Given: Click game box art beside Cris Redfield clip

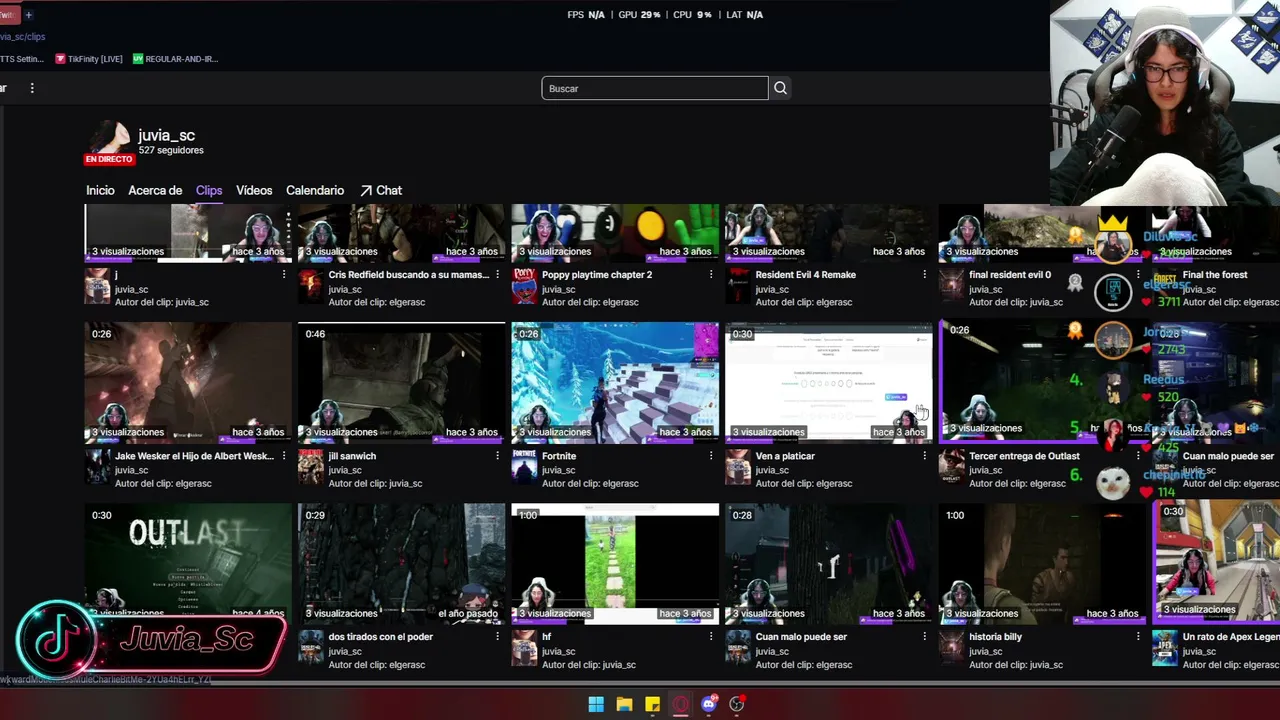Looking at the screenshot, I should [x=311, y=284].
